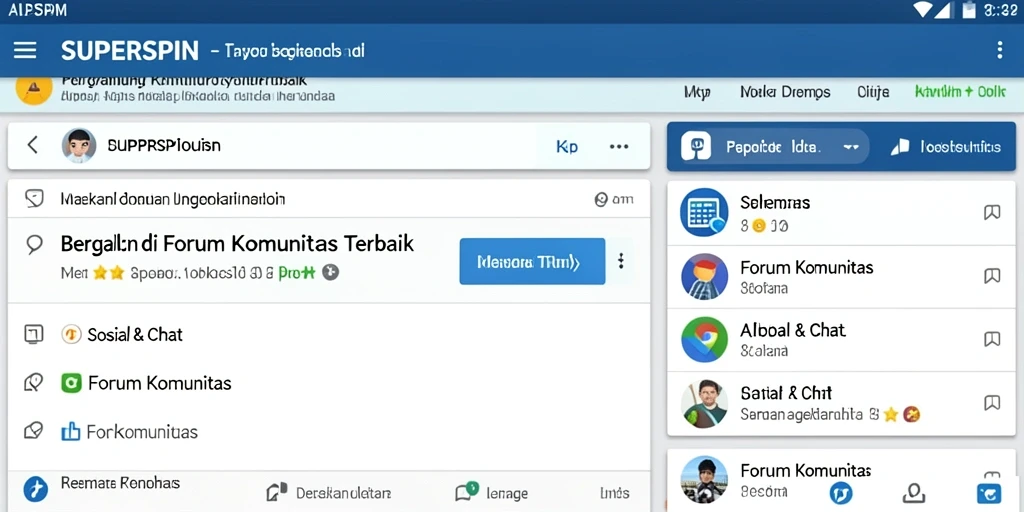Bookmark the Selemras item
The height and width of the screenshot is (512, 1024).
coord(992,212)
